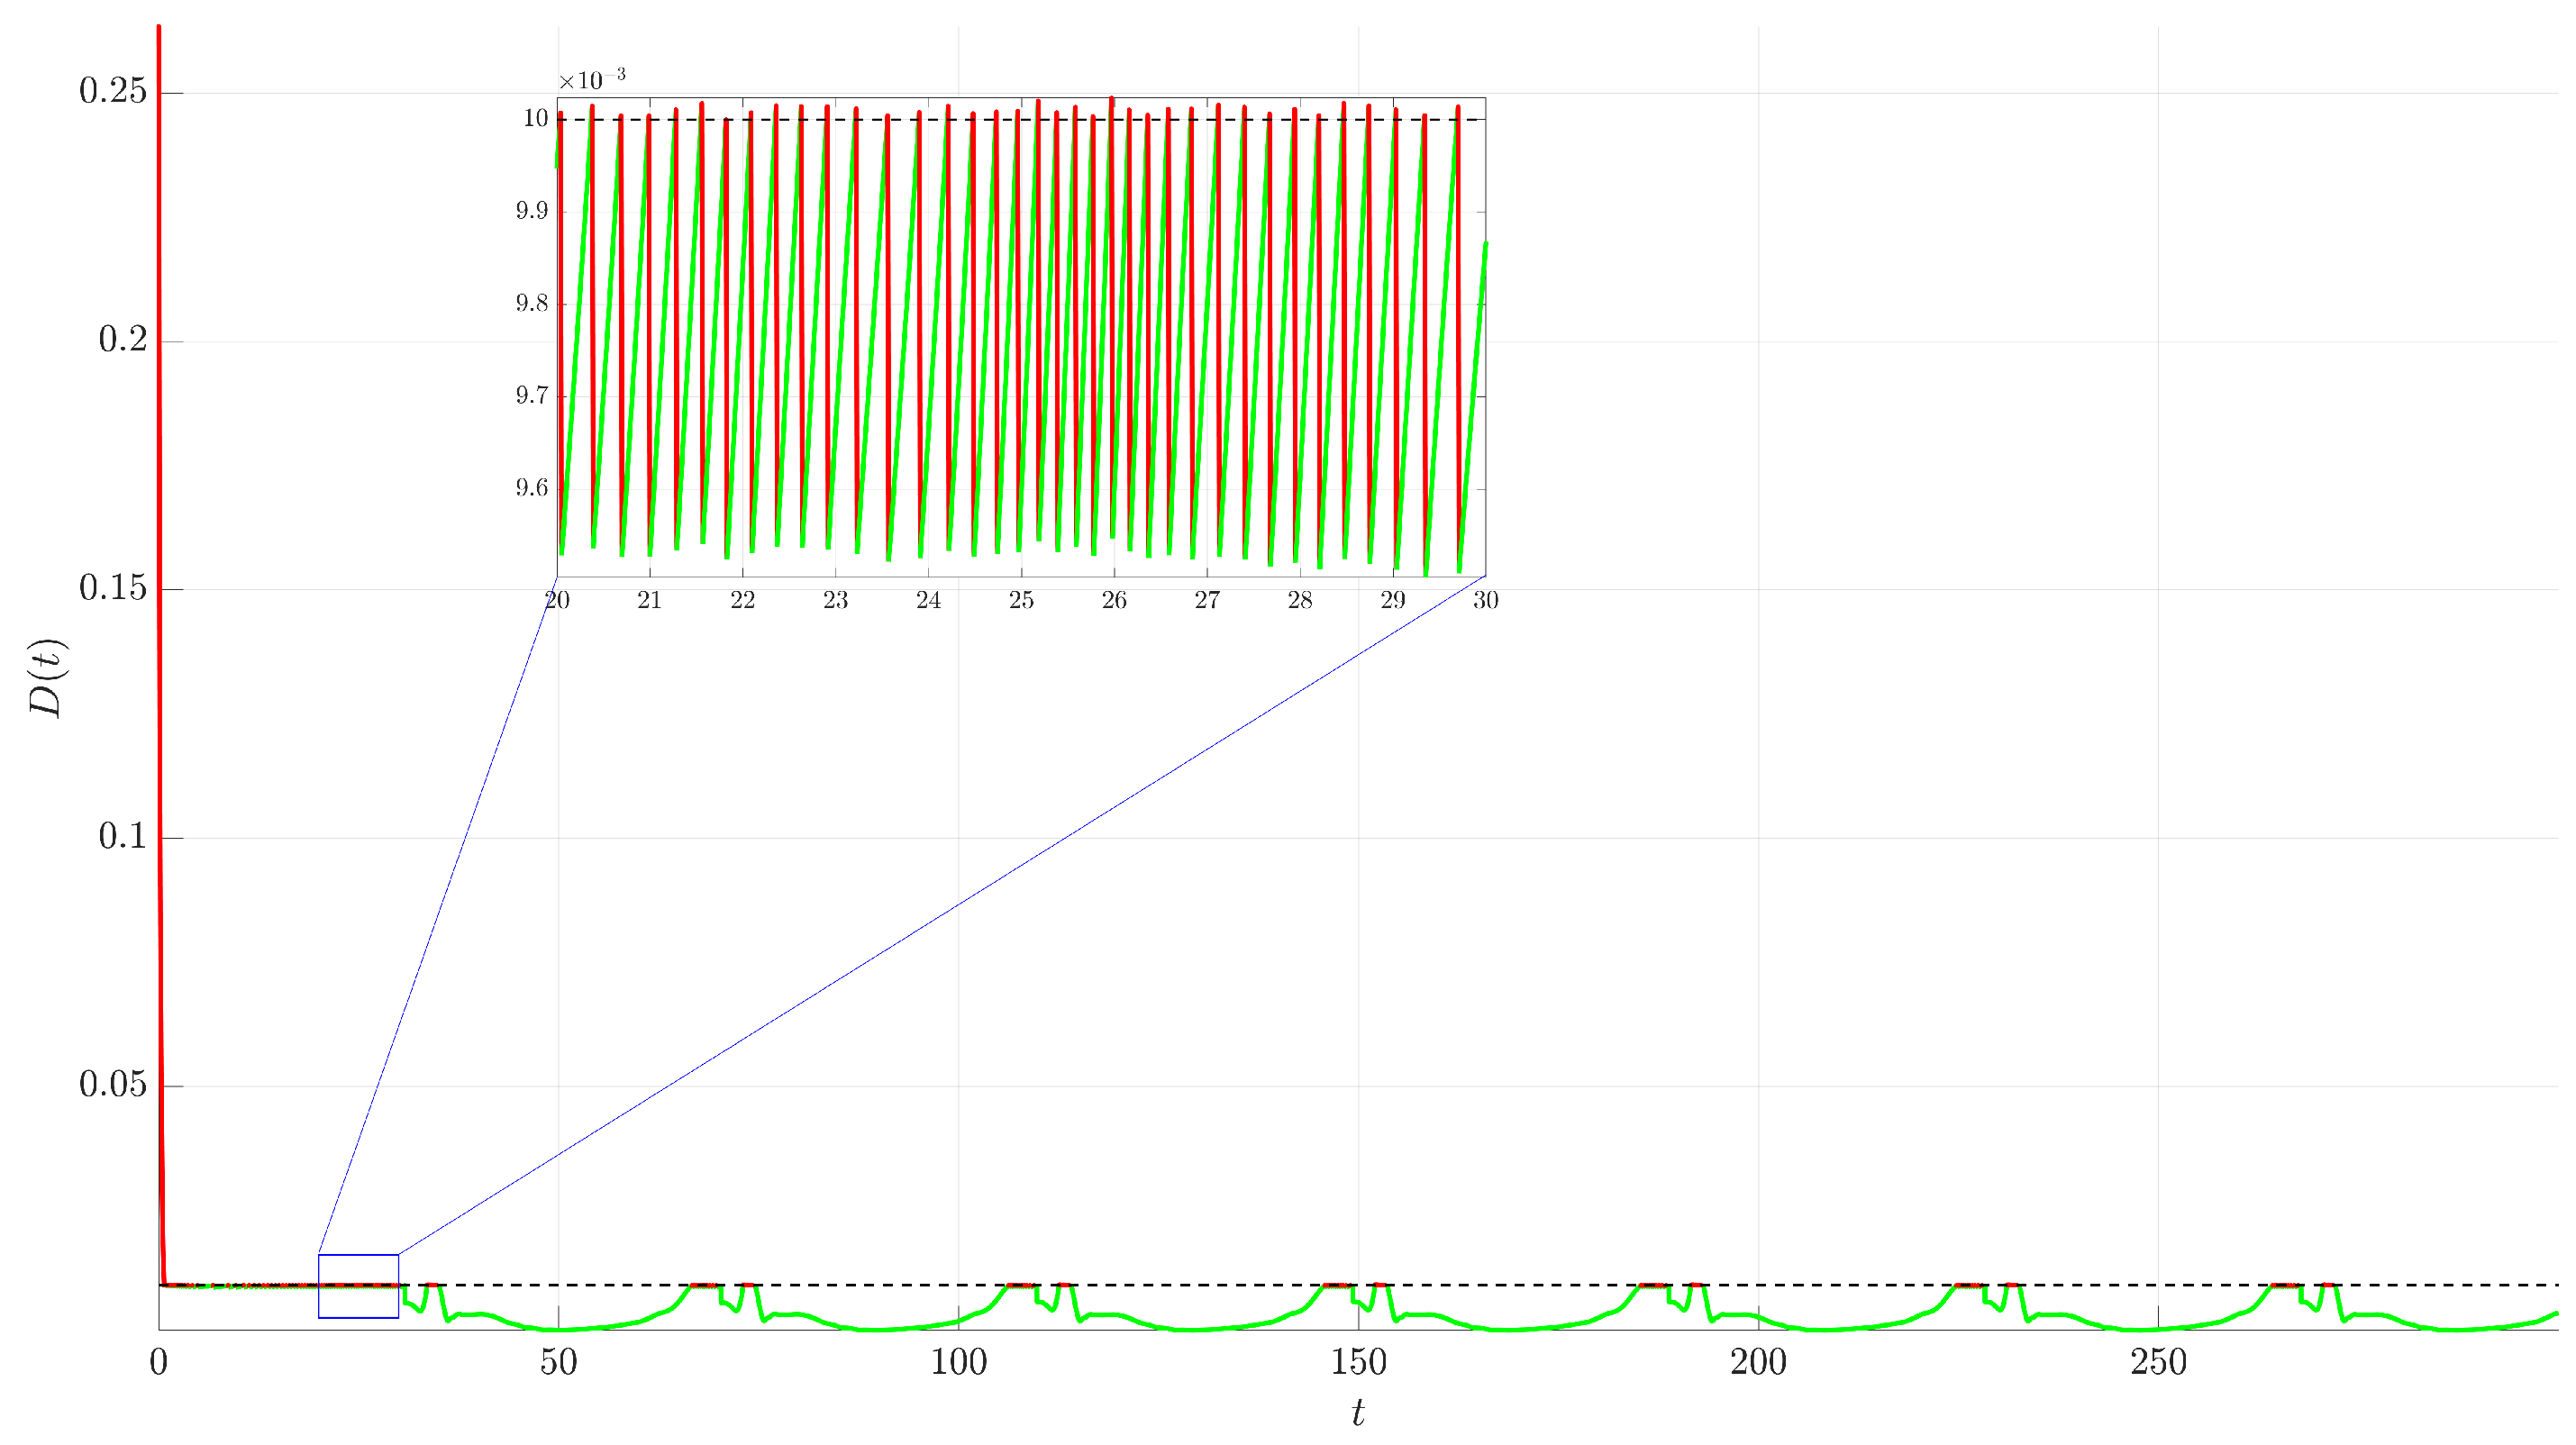Click the 0.2 y-axis tick label
2576x1445 pixels.
(x=122, y=340)
